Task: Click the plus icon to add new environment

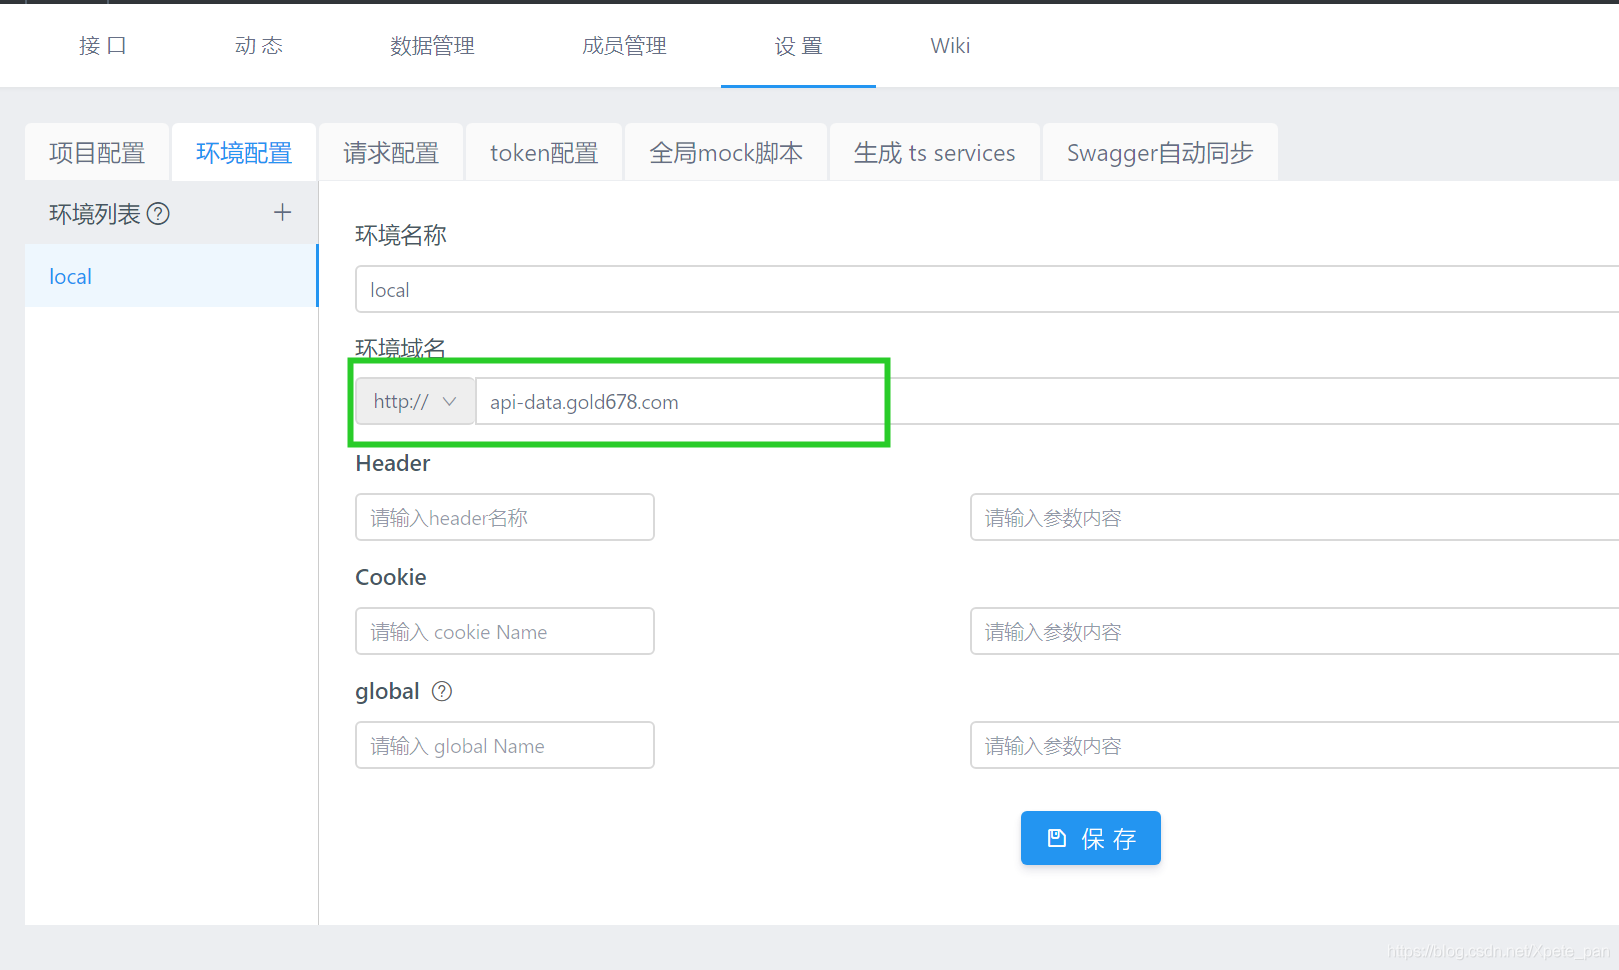Action: click(282, 212)
